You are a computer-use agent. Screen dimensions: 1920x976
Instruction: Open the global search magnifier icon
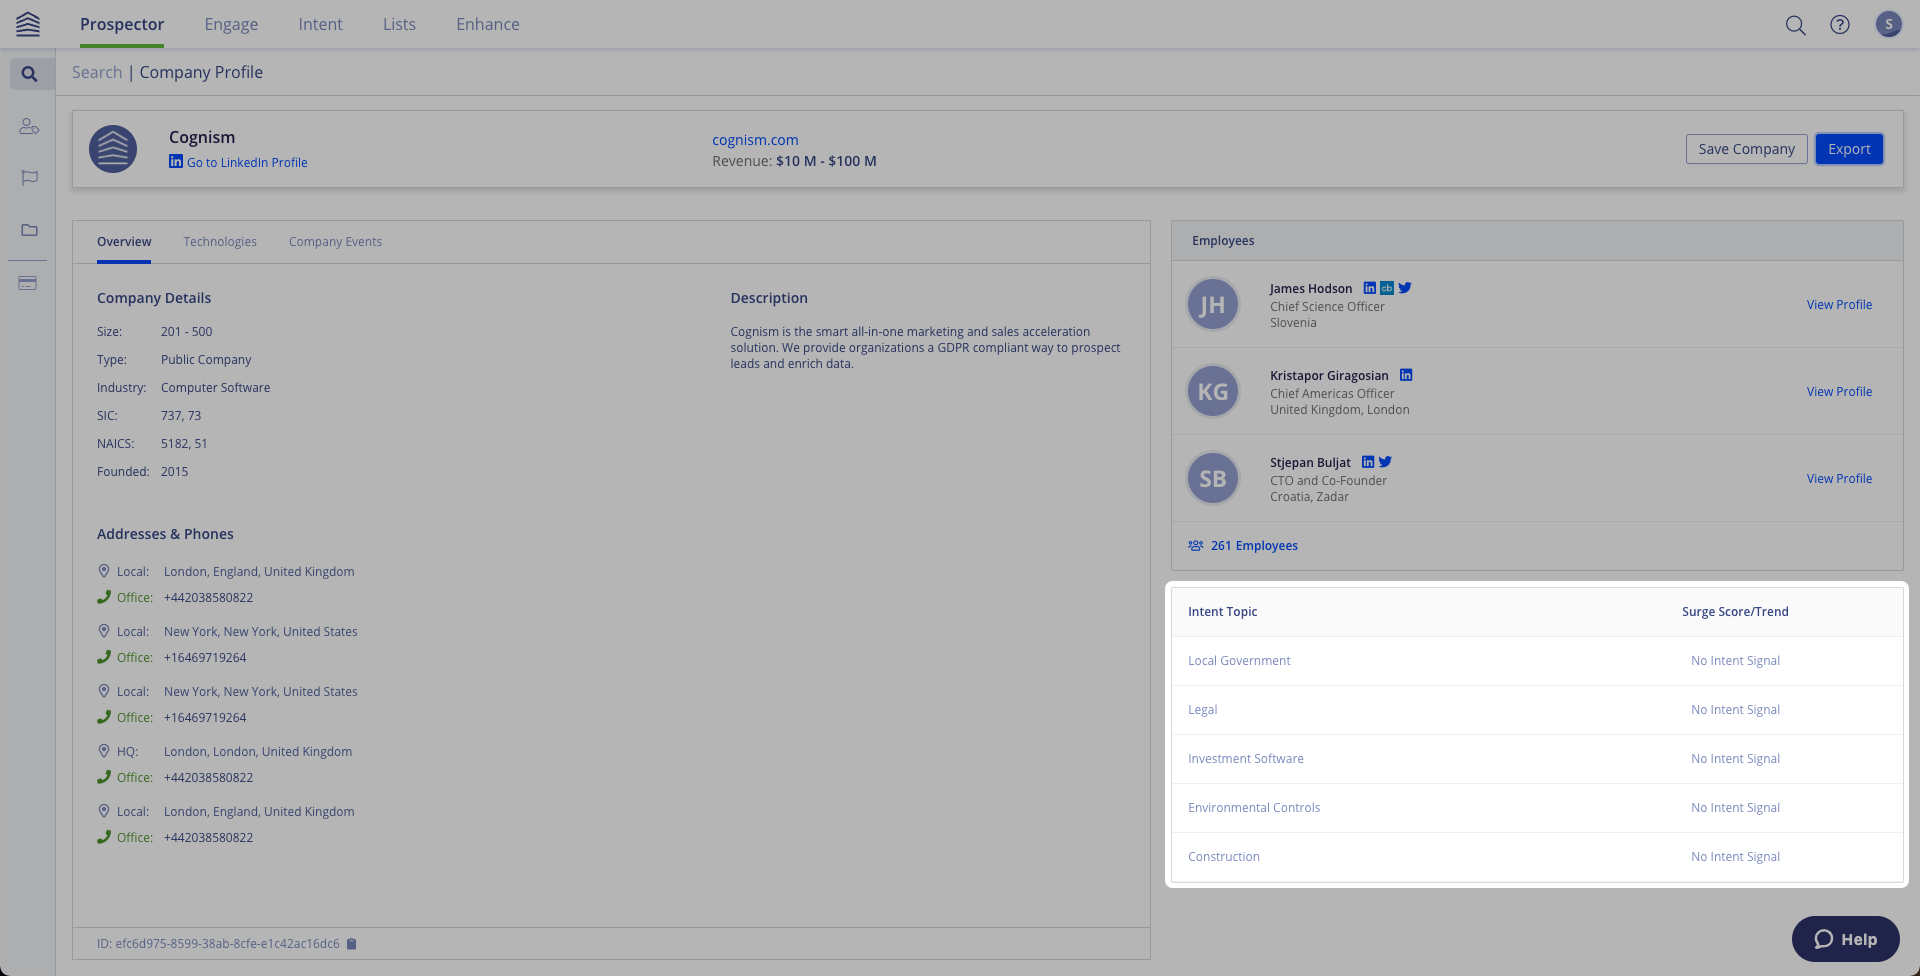tap(1796, 25)
